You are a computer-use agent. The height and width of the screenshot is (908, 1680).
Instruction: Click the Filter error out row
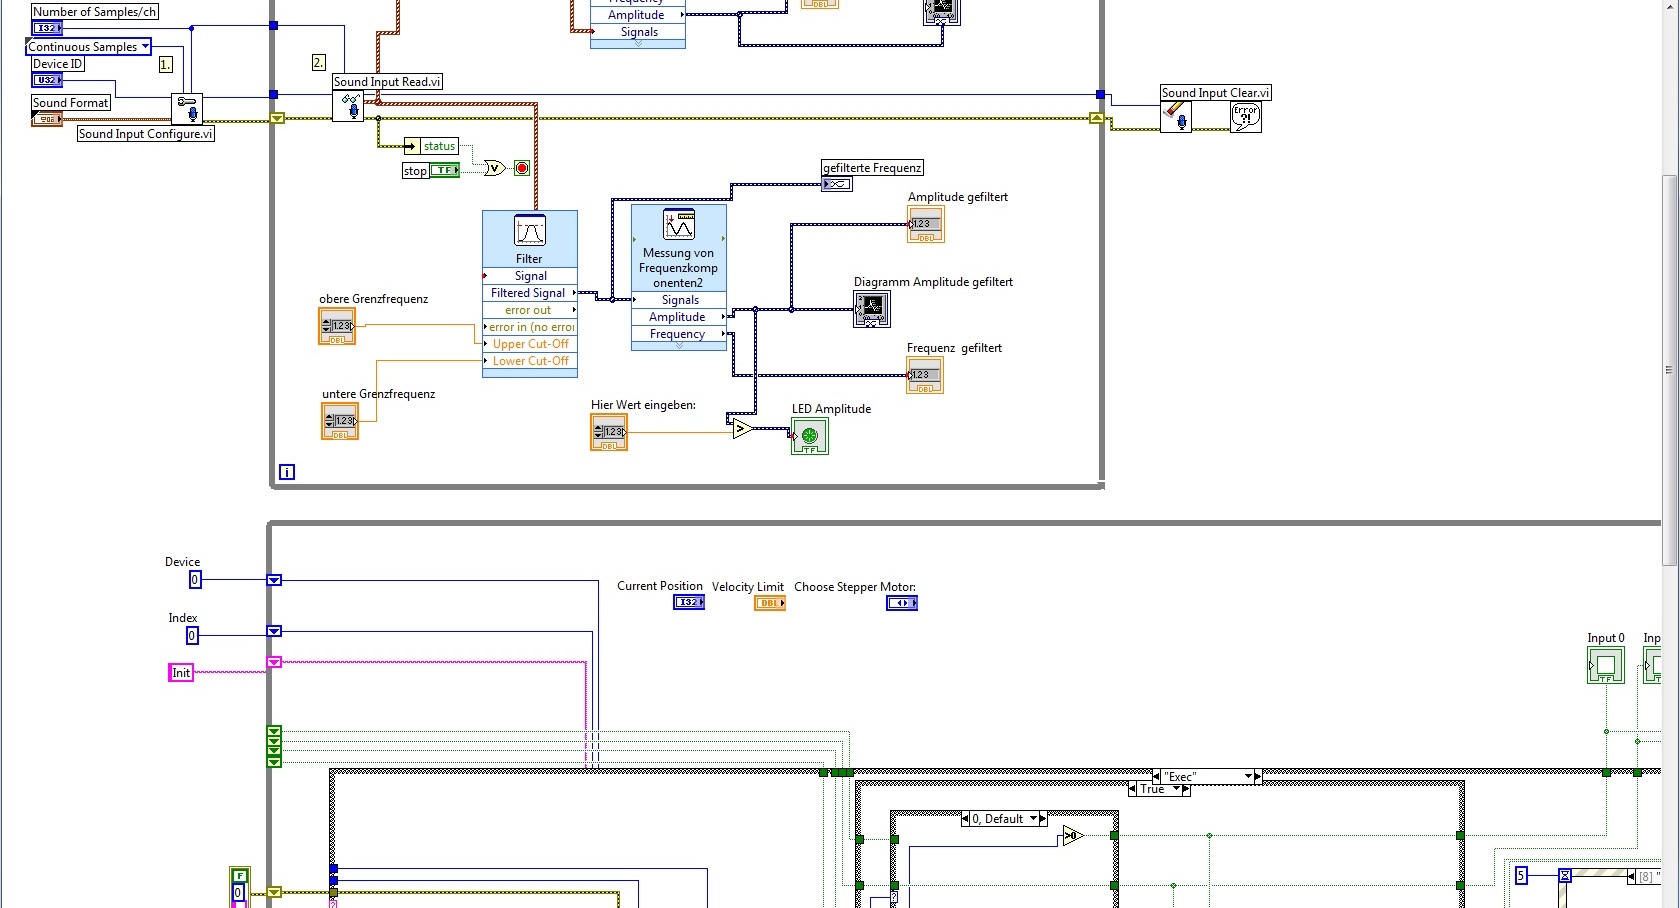tap(530, 310)
